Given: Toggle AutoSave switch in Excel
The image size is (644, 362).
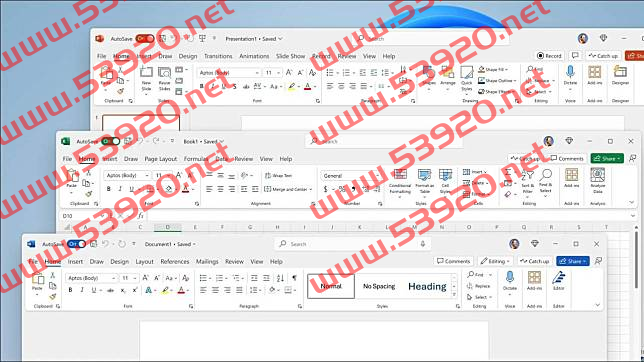Looking at the screenshot, I should [x=110, y=141].
